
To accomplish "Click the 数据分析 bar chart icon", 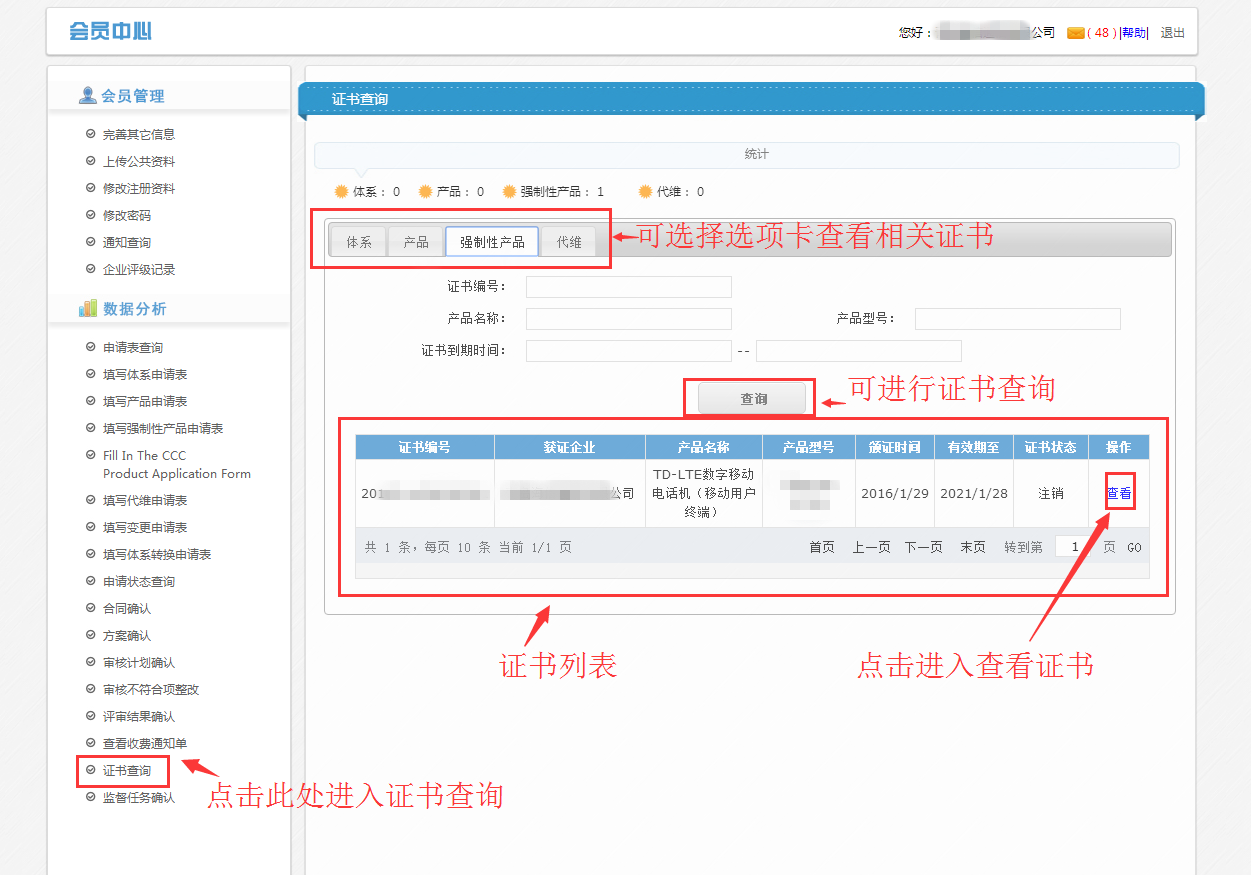I will point(88,309).
